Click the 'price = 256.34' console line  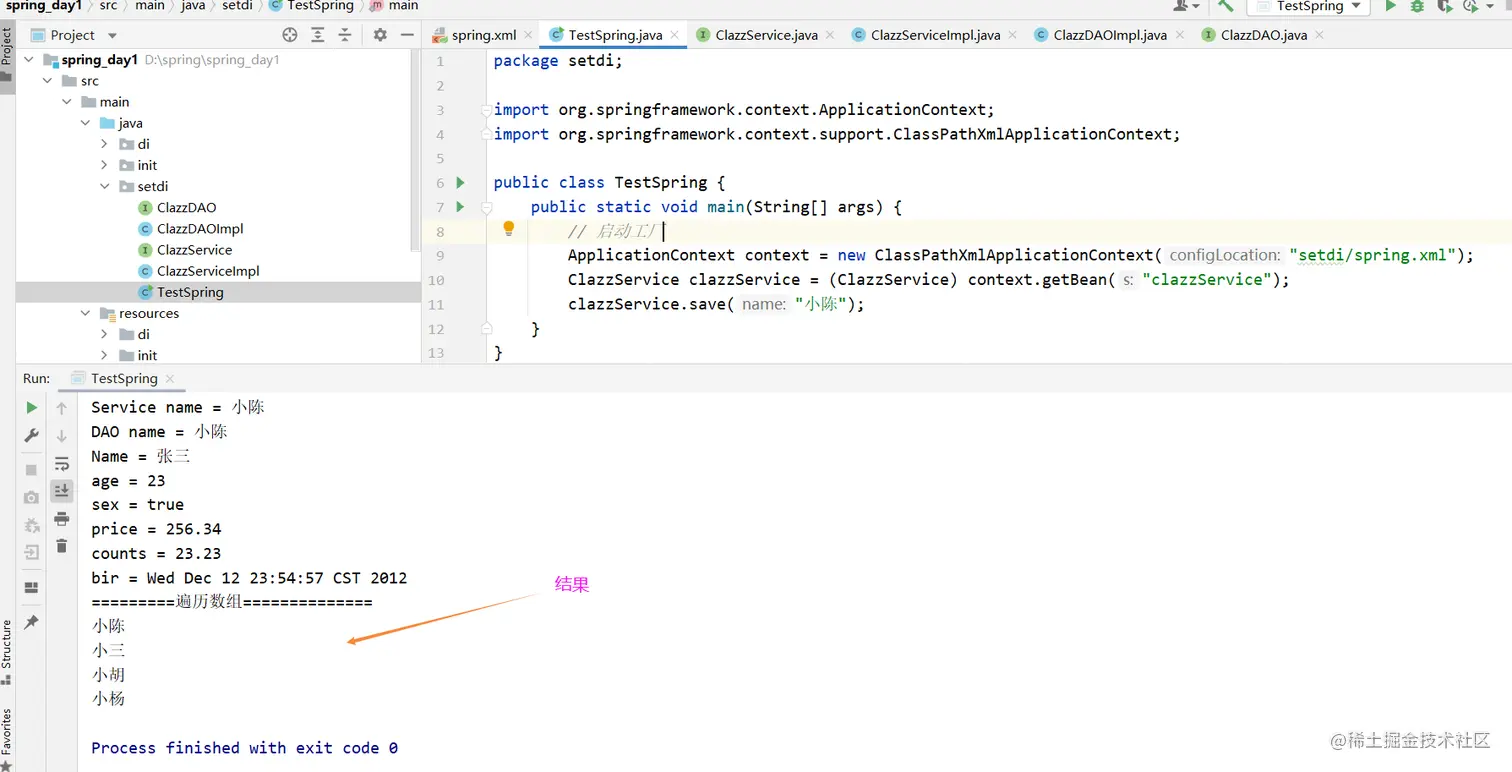(156, 529)
